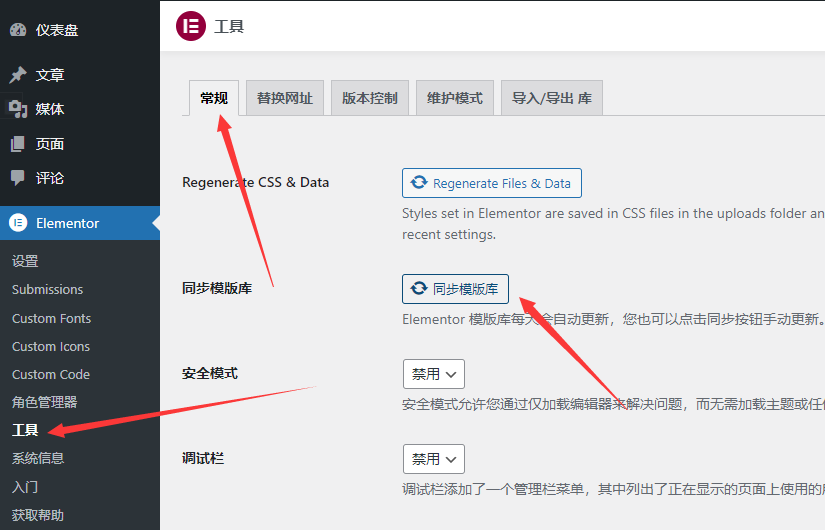
Task: Click the Elementor logo in the page header
Action: [x=191, y=26]
